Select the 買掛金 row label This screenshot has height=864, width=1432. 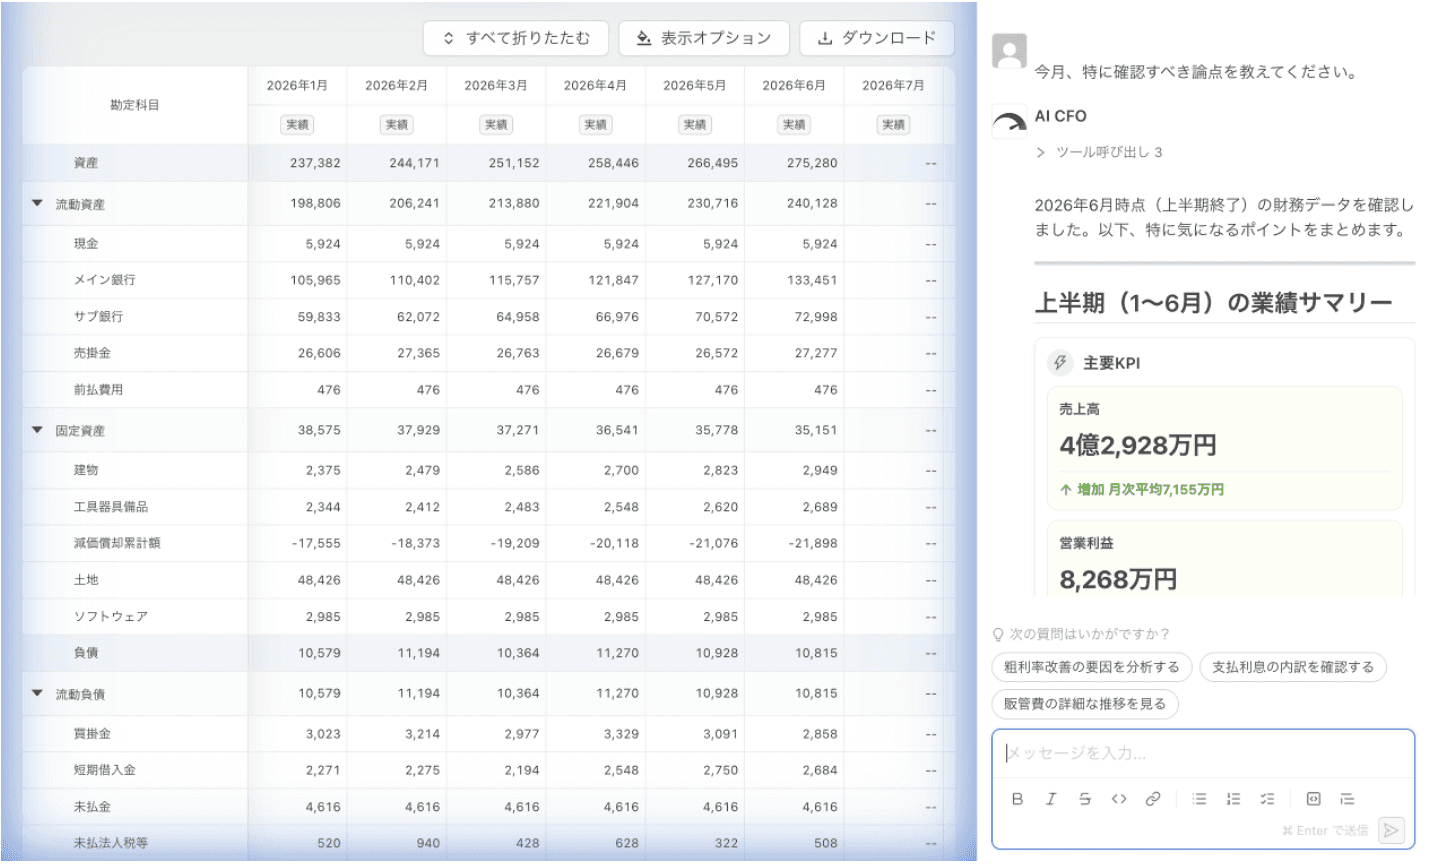pos(92,734)
